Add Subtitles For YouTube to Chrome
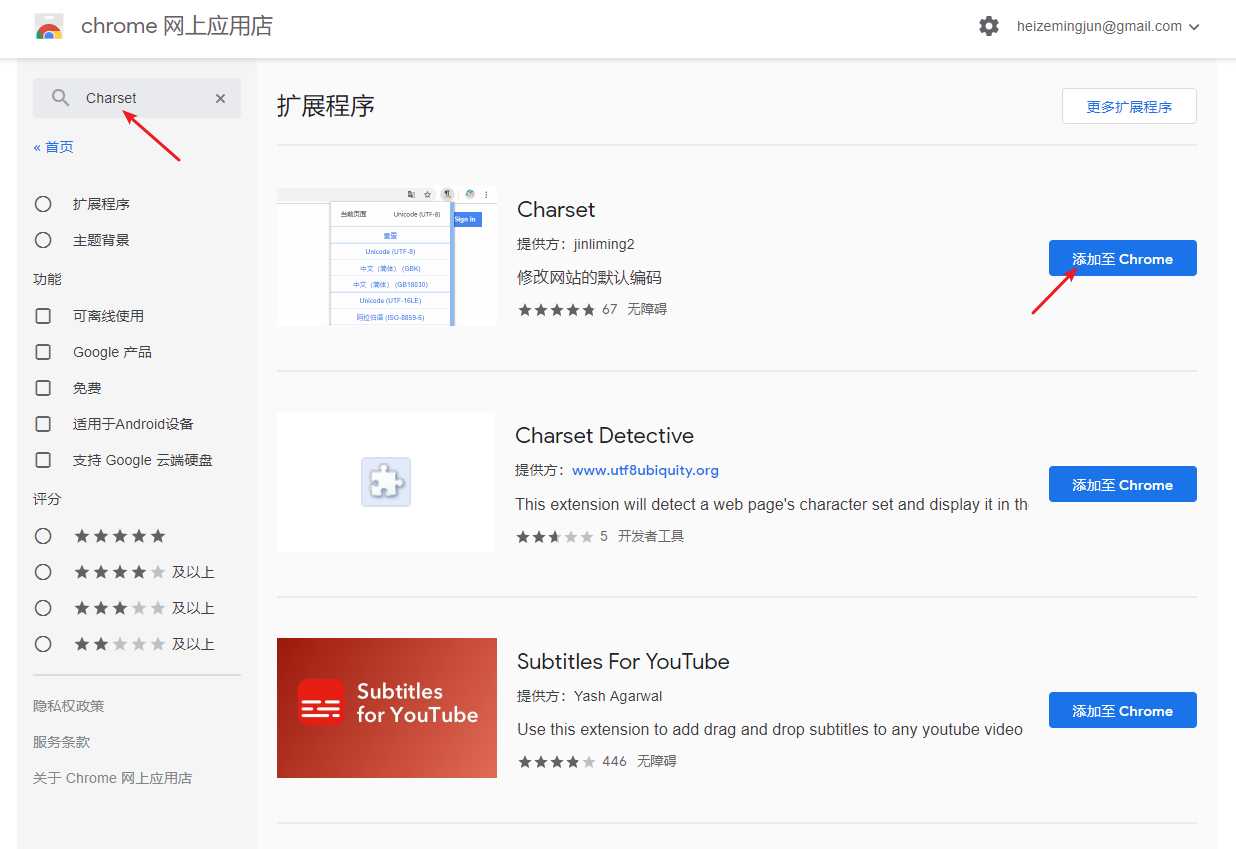Viewport: 1236px width, 849px height. tap(1122, 710)
